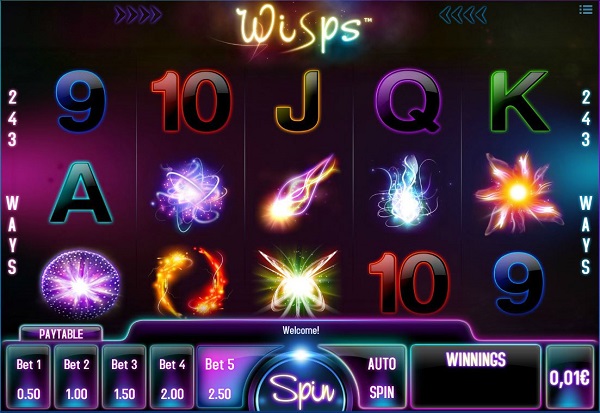600x413 pixels.
Task: Click the purple atom swirl wisp symbol
Action: click(x=190, y=194)
